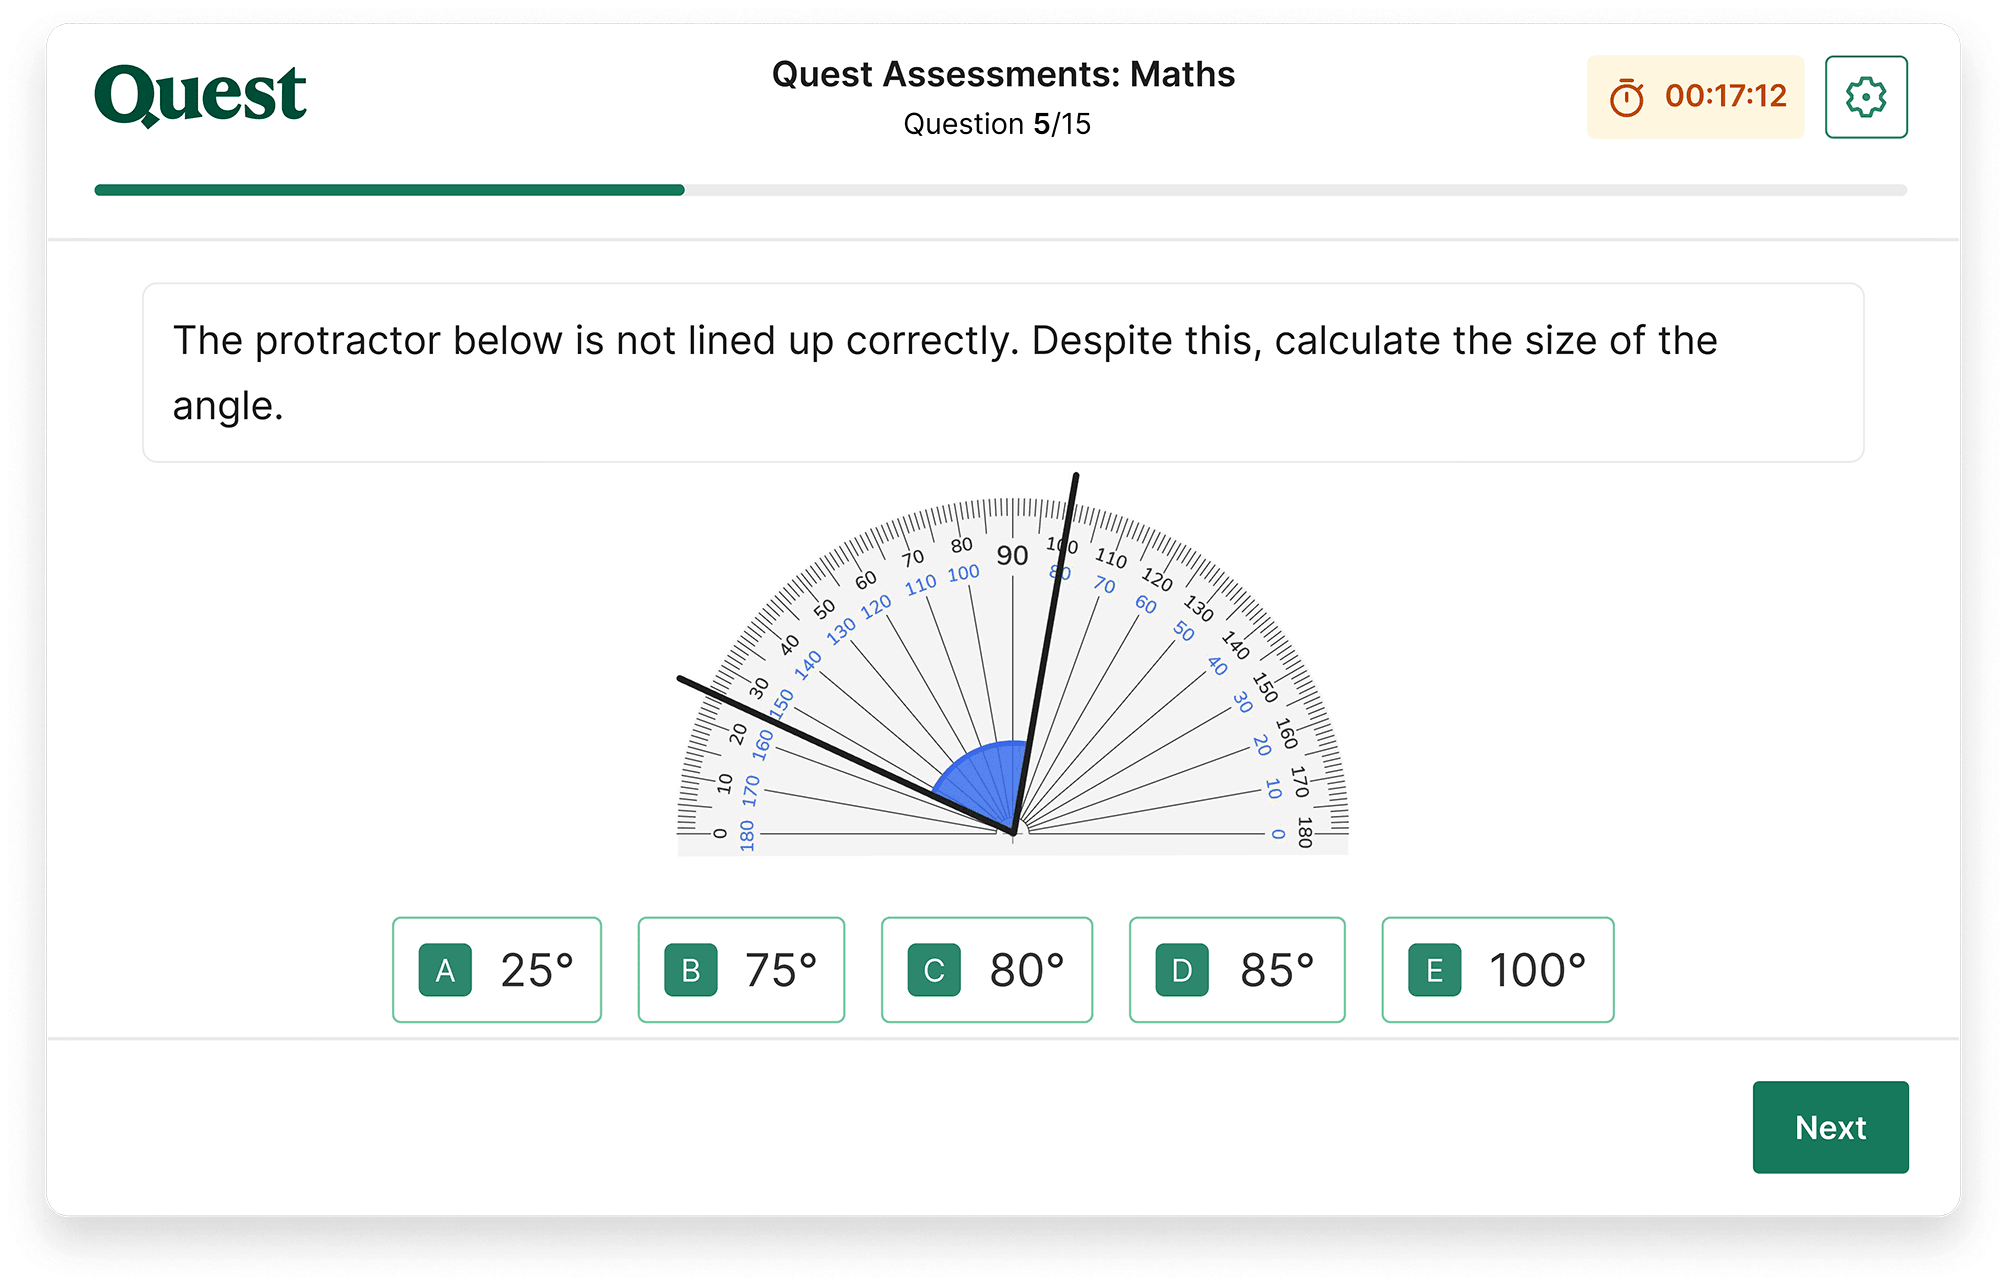Open the settings gear icon
Screen dimensions: 2007x1286
point(1866,96)
